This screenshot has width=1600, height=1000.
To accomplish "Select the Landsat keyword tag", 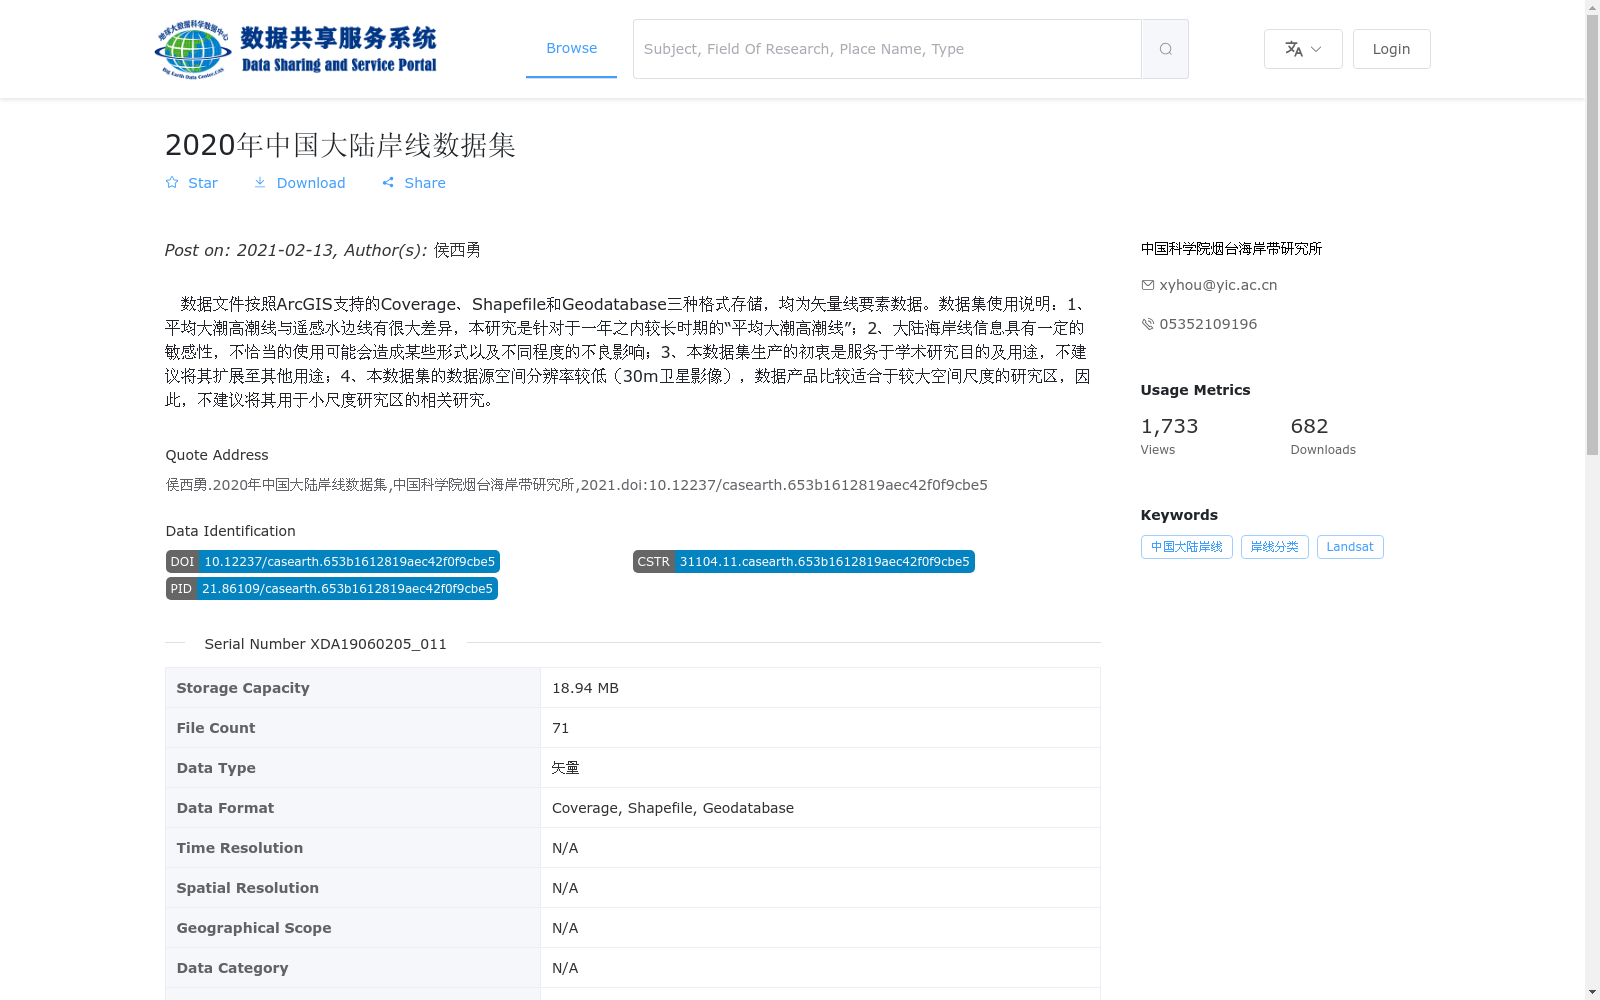I will coord(1350,547).
